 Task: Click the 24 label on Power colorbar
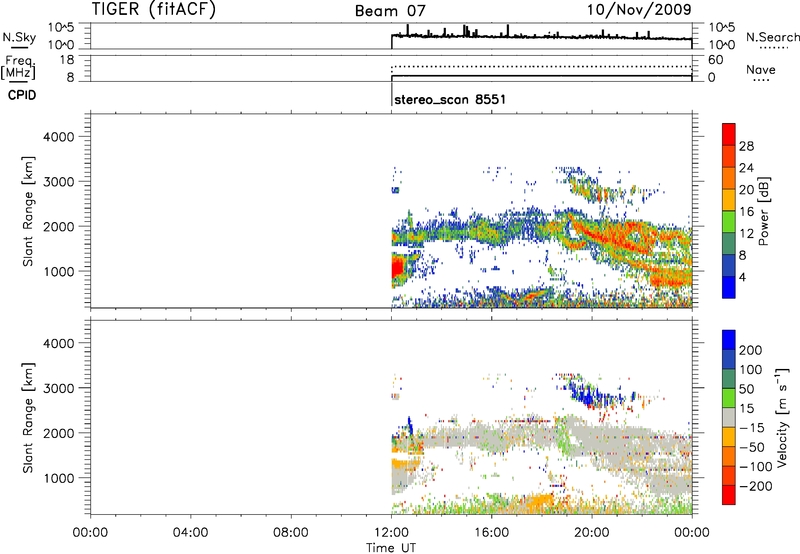[x=746, y=168]
